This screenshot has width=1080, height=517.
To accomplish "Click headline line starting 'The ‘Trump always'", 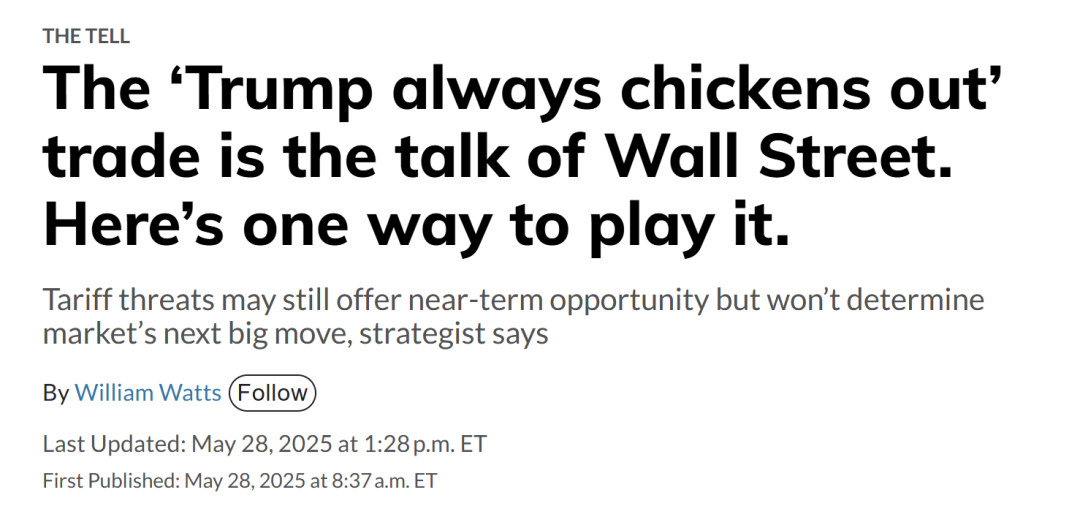I will tap(522, 92).
